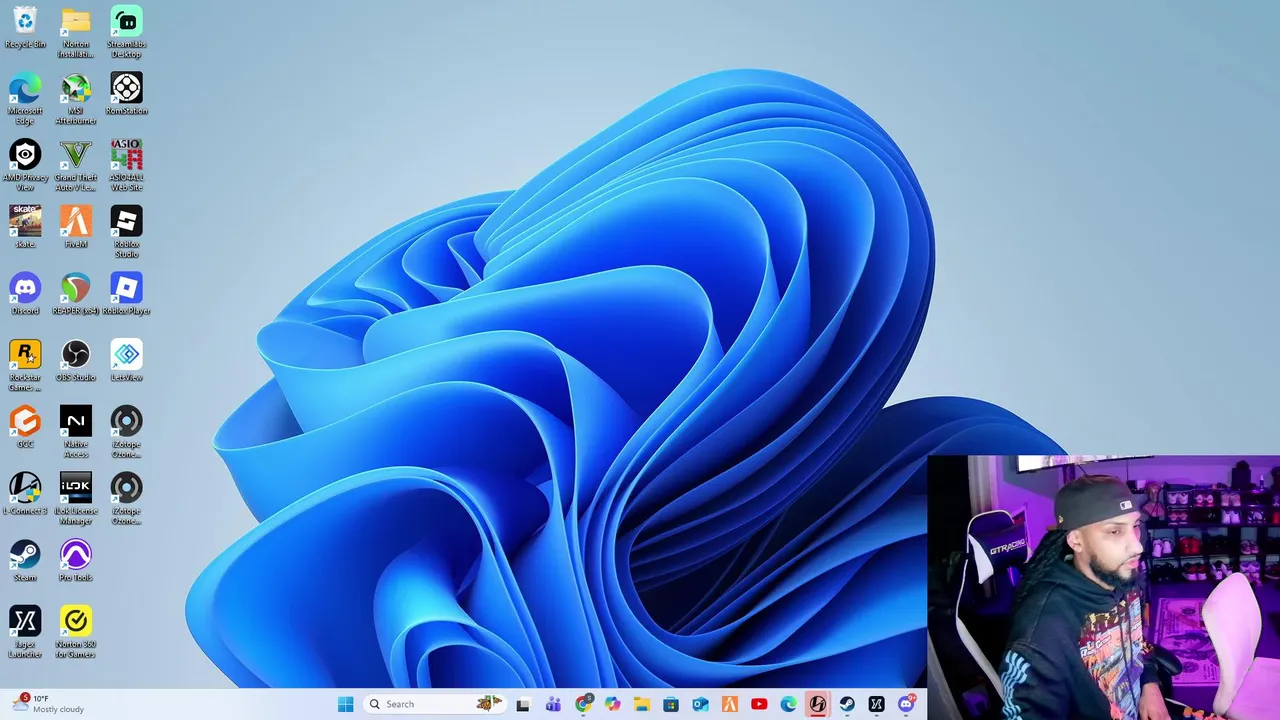Open Pro Tools desktop shortcut
1280x720 pixels.
tap(76, 561)
